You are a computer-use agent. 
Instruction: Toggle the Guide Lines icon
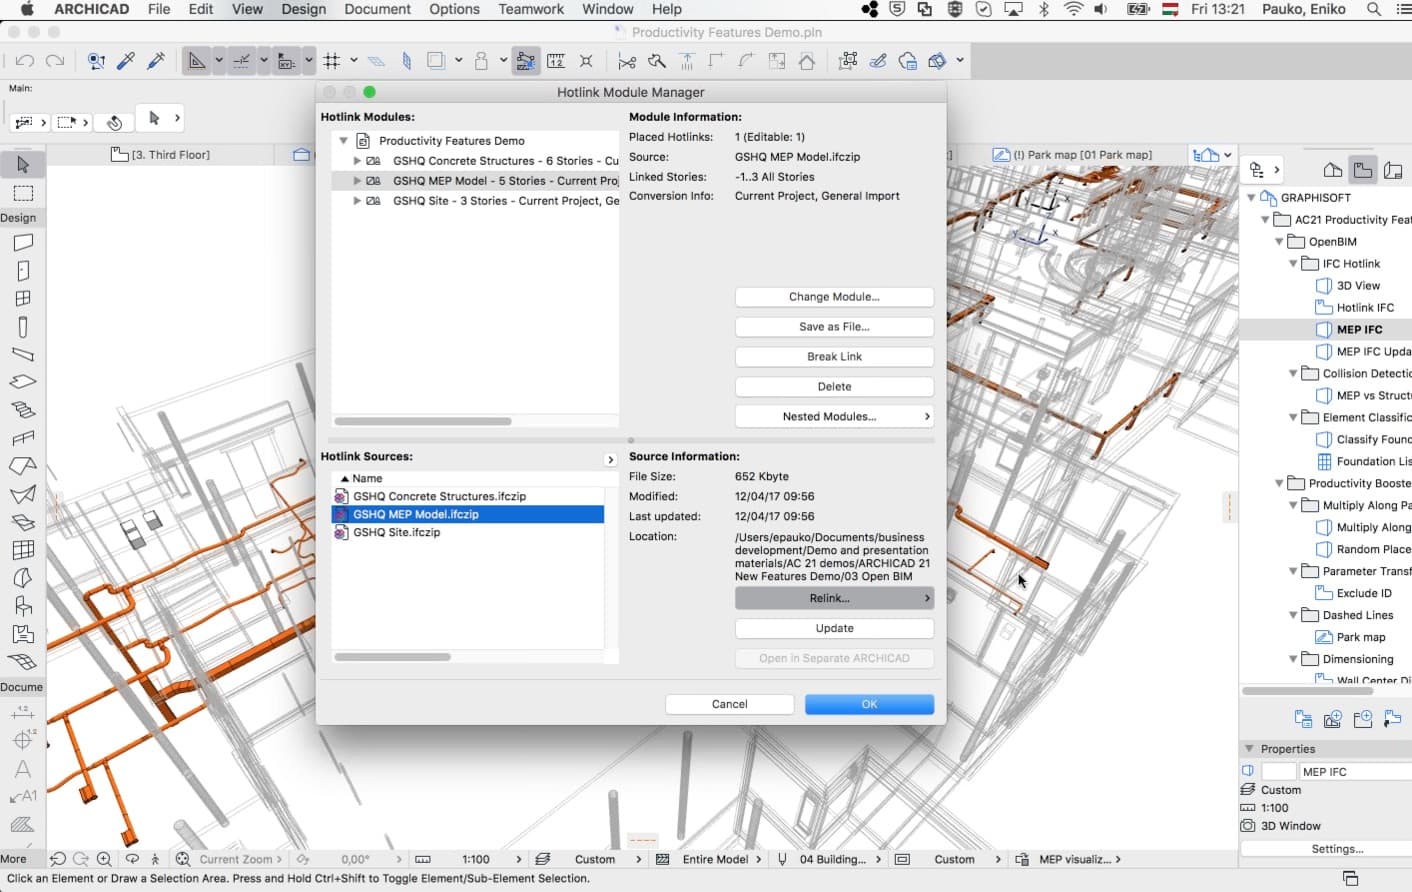click(x=241, y=61)
